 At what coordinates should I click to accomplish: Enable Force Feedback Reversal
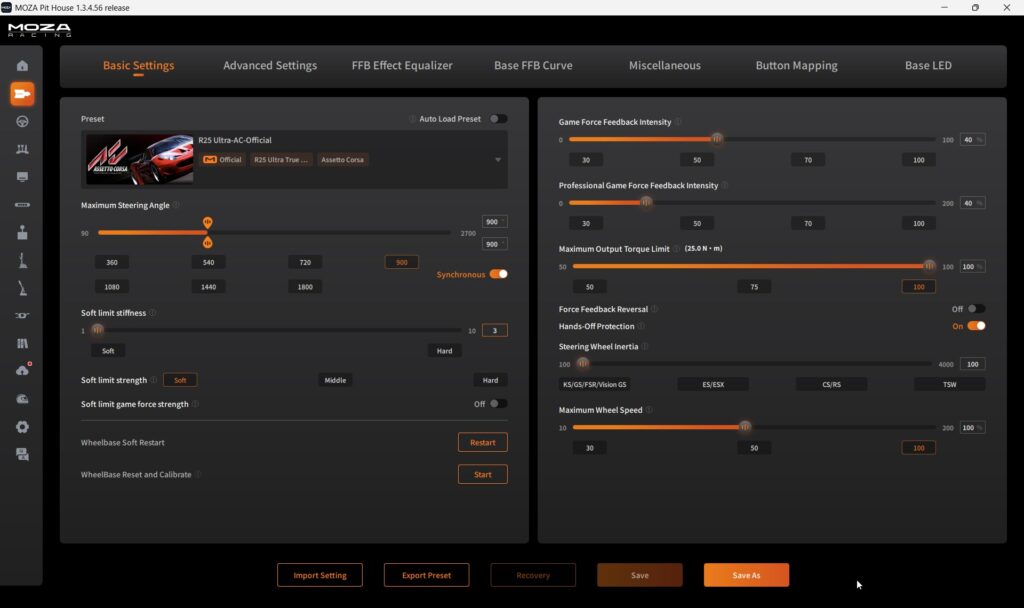coord(976,309)
